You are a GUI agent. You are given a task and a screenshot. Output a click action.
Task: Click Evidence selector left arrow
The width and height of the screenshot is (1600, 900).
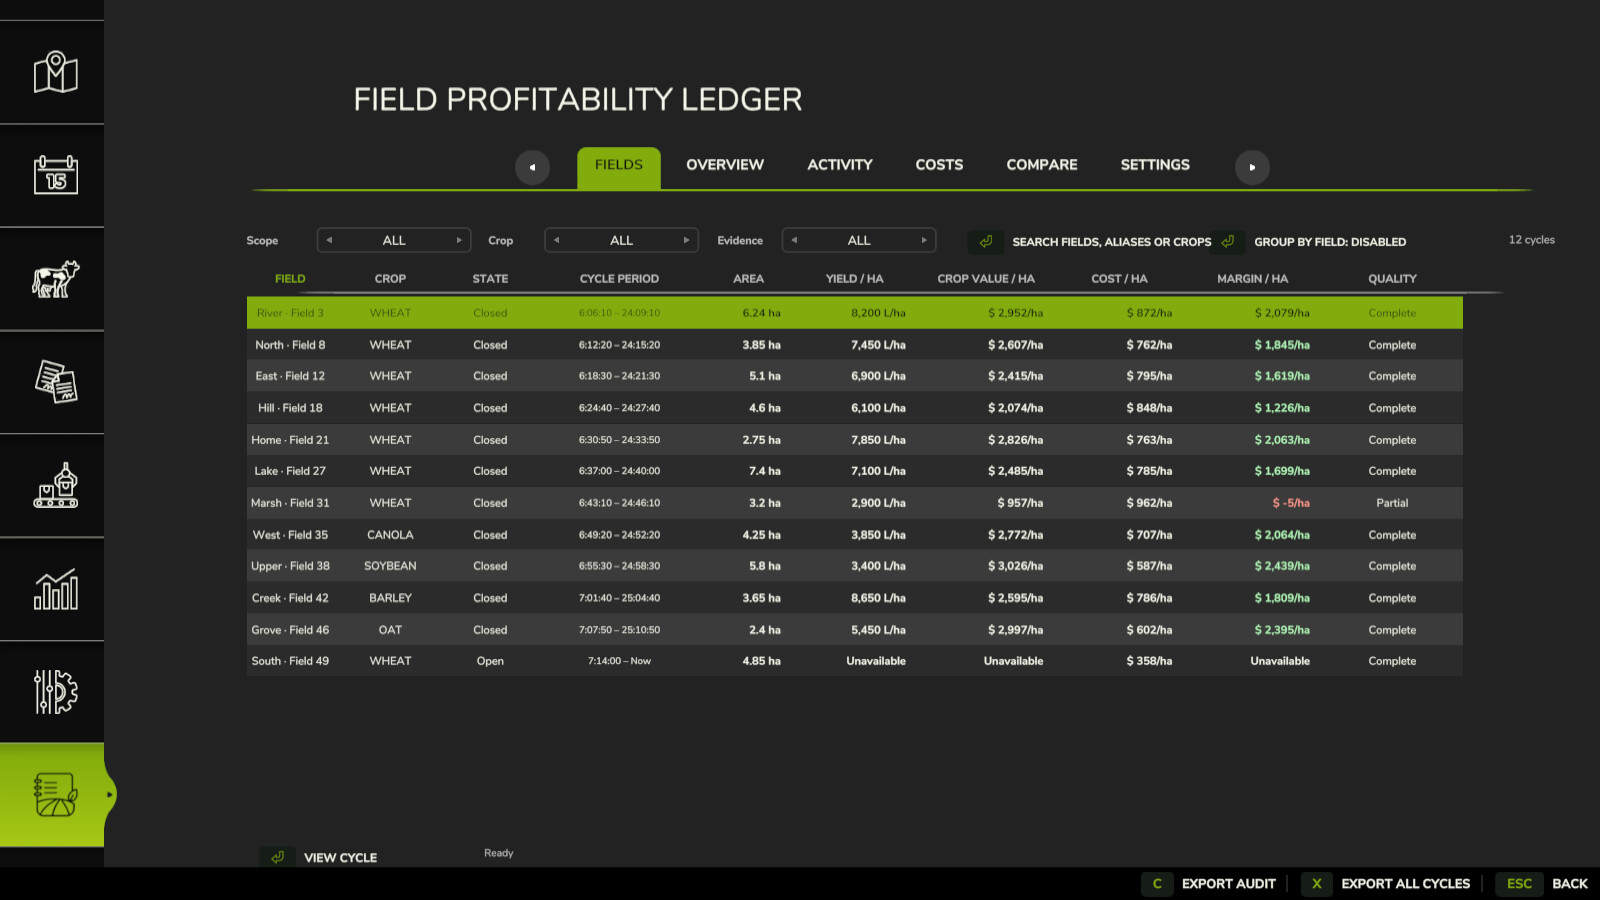click(794, 240)
